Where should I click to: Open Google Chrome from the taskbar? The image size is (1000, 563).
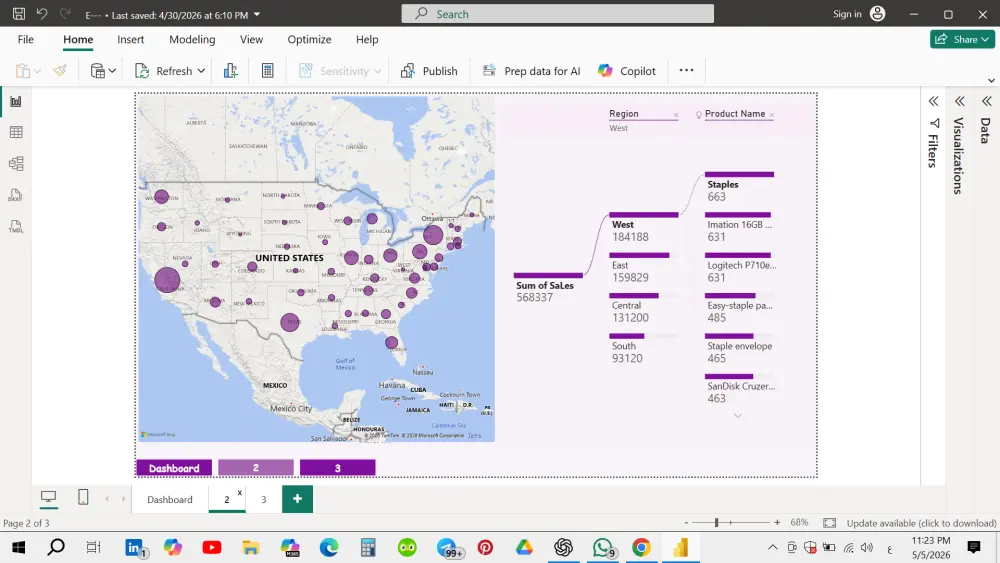(642, 547)
